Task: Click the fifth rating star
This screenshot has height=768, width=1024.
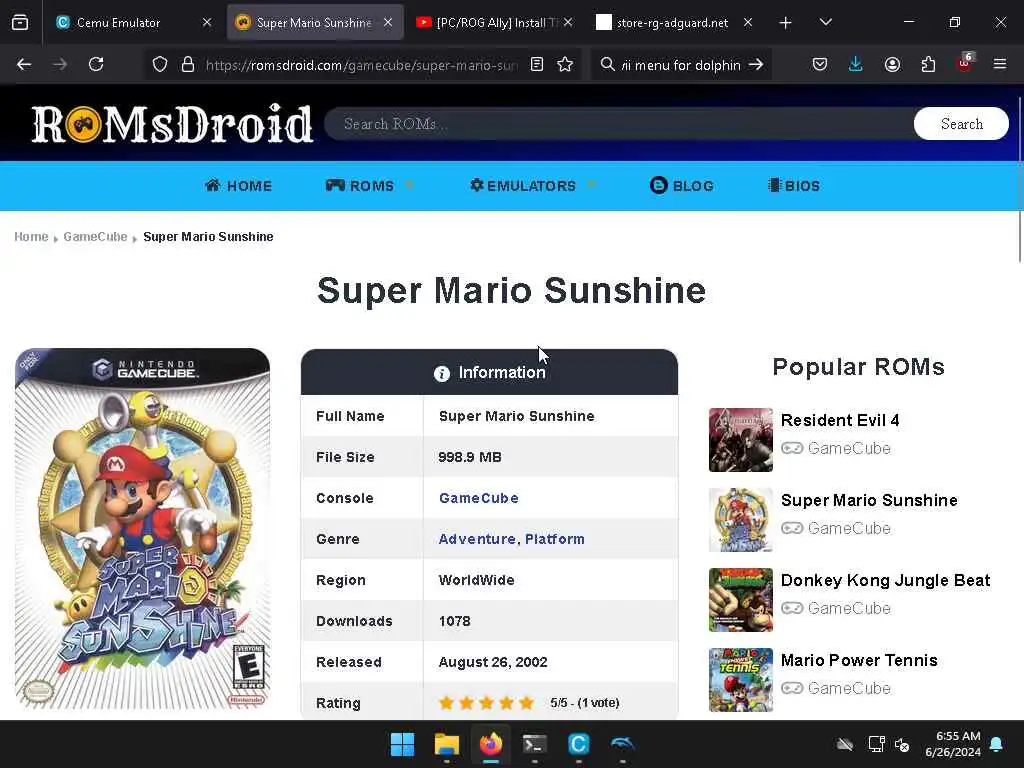Action: coord(526,703)
